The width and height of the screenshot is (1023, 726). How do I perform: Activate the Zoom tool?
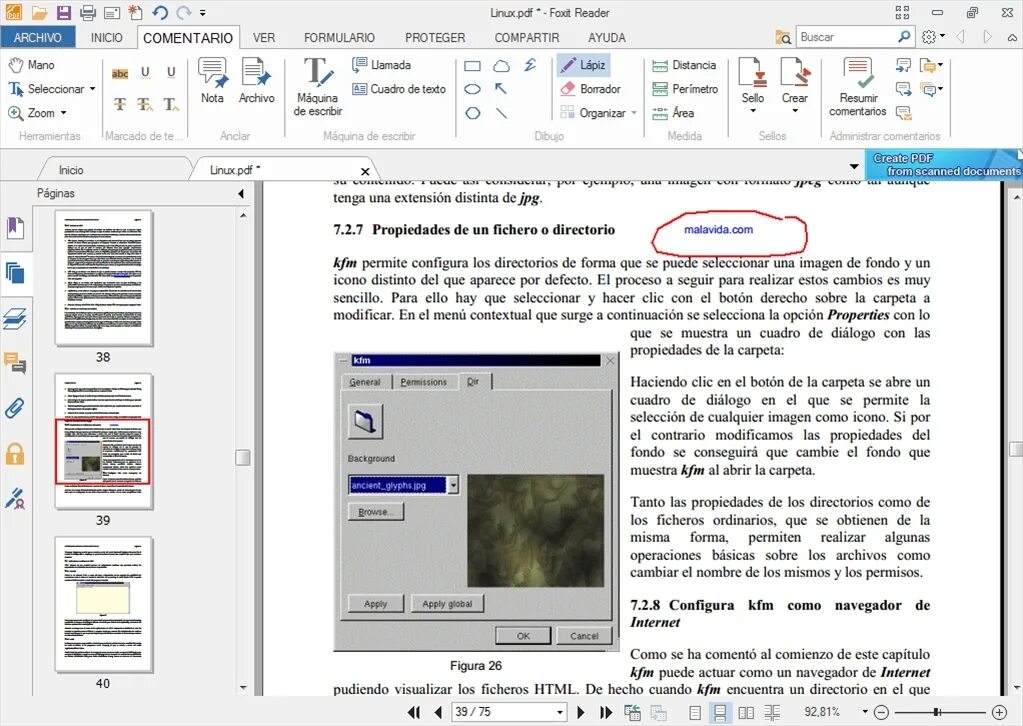[x=31, y=113]
